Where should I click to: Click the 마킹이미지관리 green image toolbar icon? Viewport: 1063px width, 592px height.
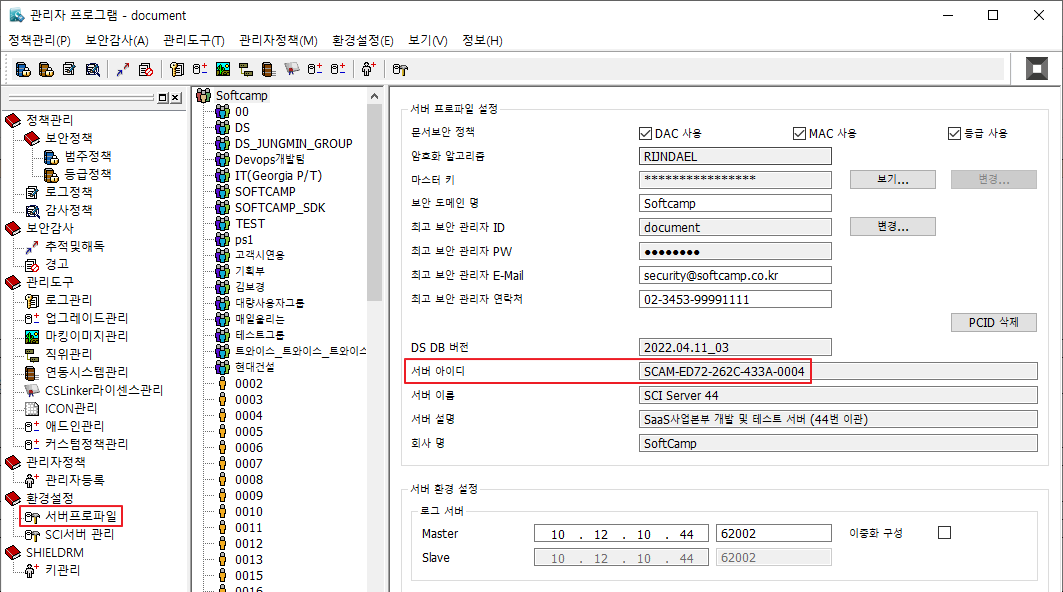click(223, 69)
